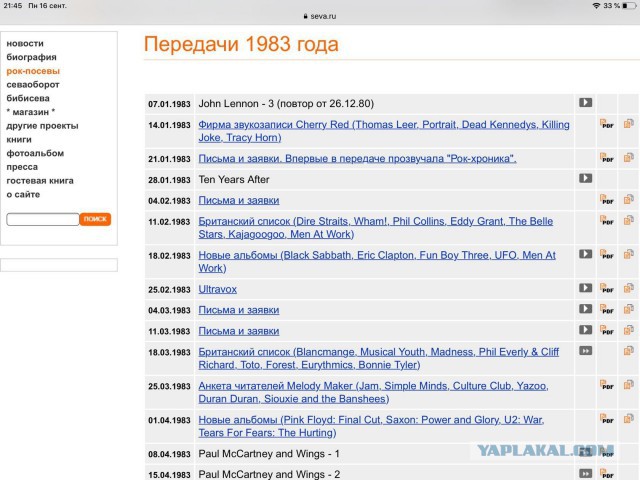Open the пресса menu item

[22, 167]
